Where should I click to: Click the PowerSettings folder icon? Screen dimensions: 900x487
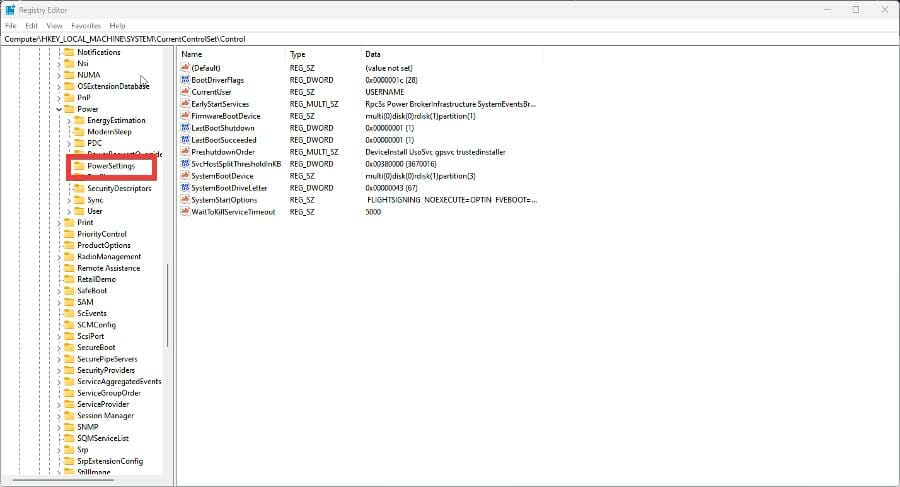coord(79,166)
